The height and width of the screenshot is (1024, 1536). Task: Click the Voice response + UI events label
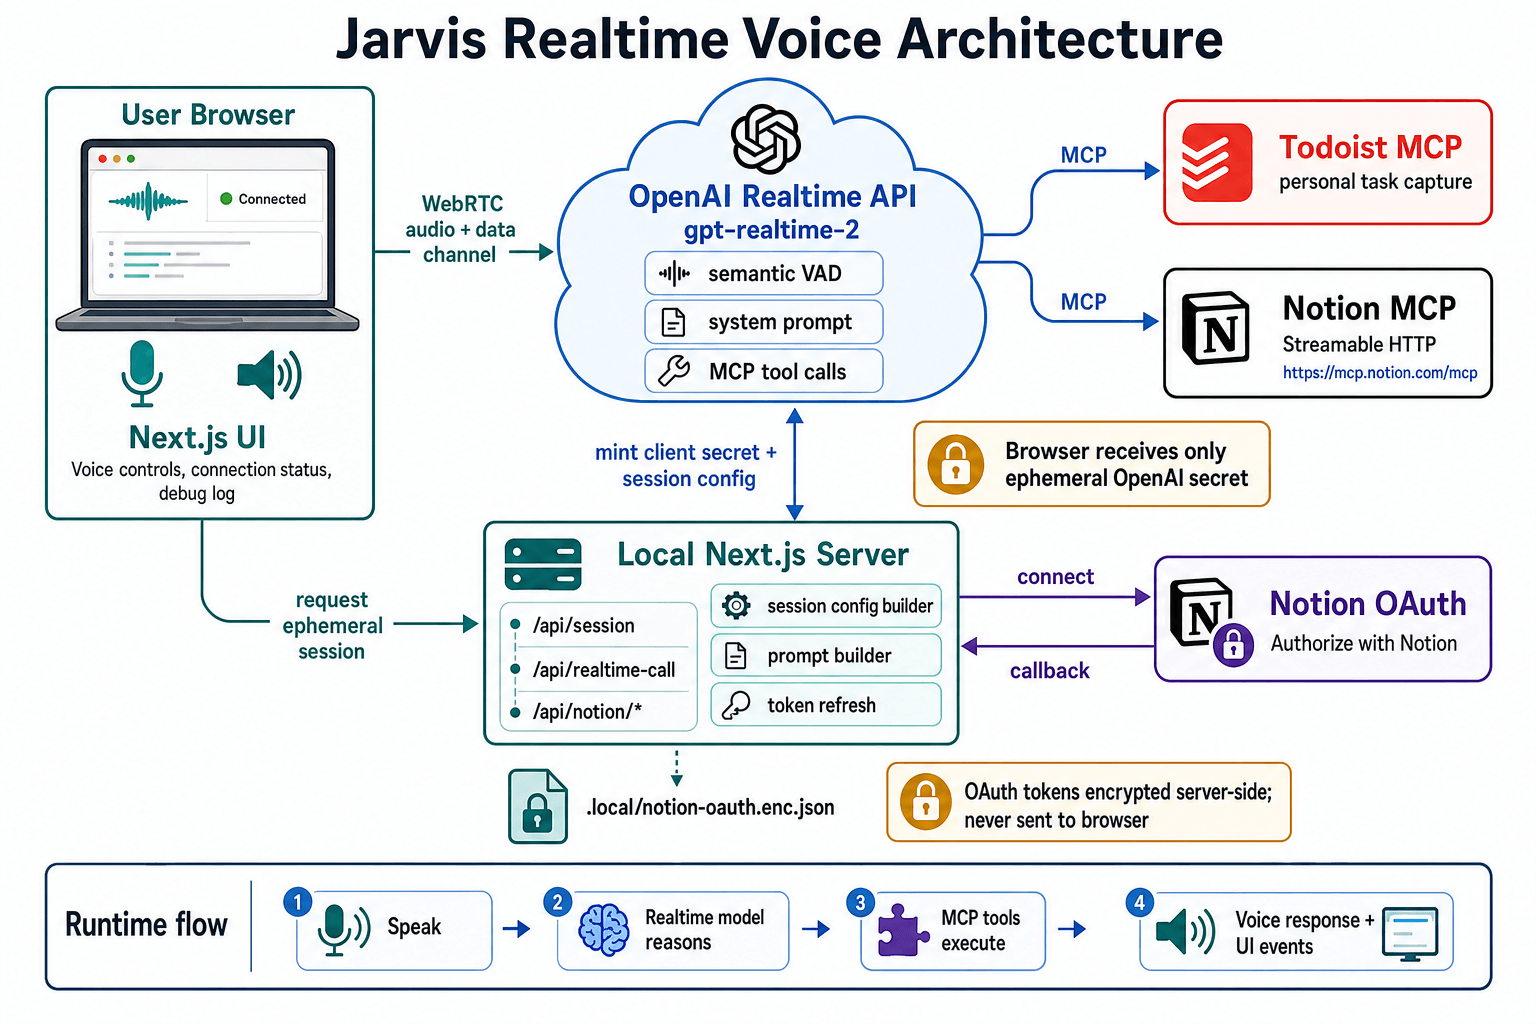[x=1304, y=933]
